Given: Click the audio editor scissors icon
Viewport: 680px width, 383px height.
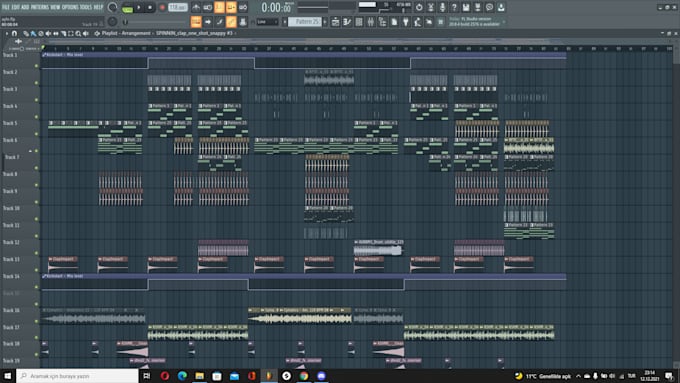Looking at the screenshot, I should [431, 7].
